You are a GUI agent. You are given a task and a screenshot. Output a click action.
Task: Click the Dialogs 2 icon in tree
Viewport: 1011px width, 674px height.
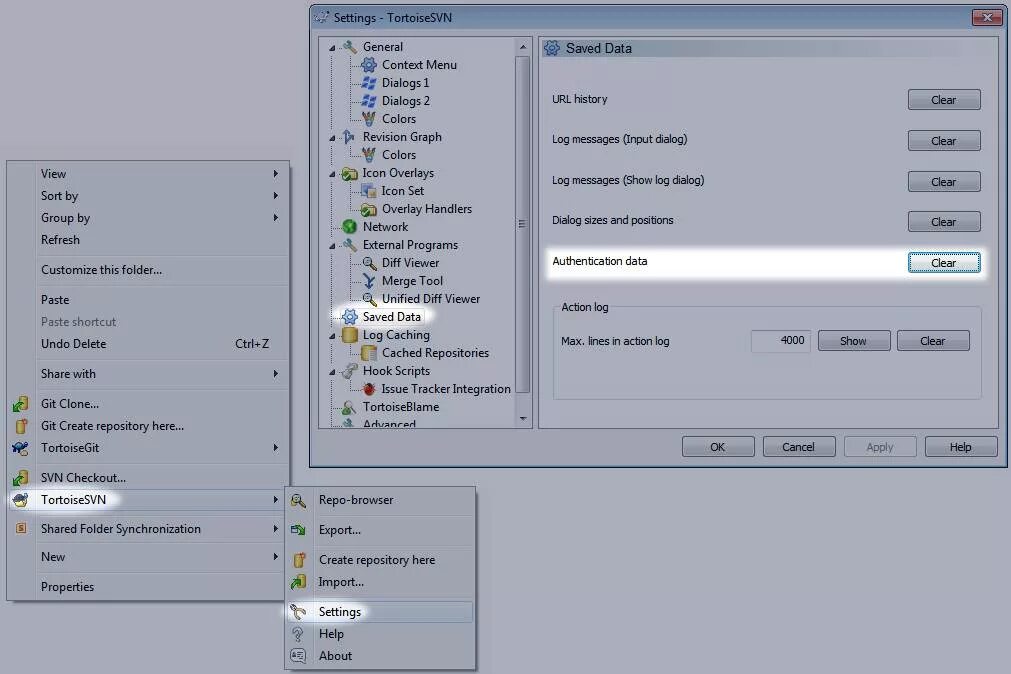(369, 101)
